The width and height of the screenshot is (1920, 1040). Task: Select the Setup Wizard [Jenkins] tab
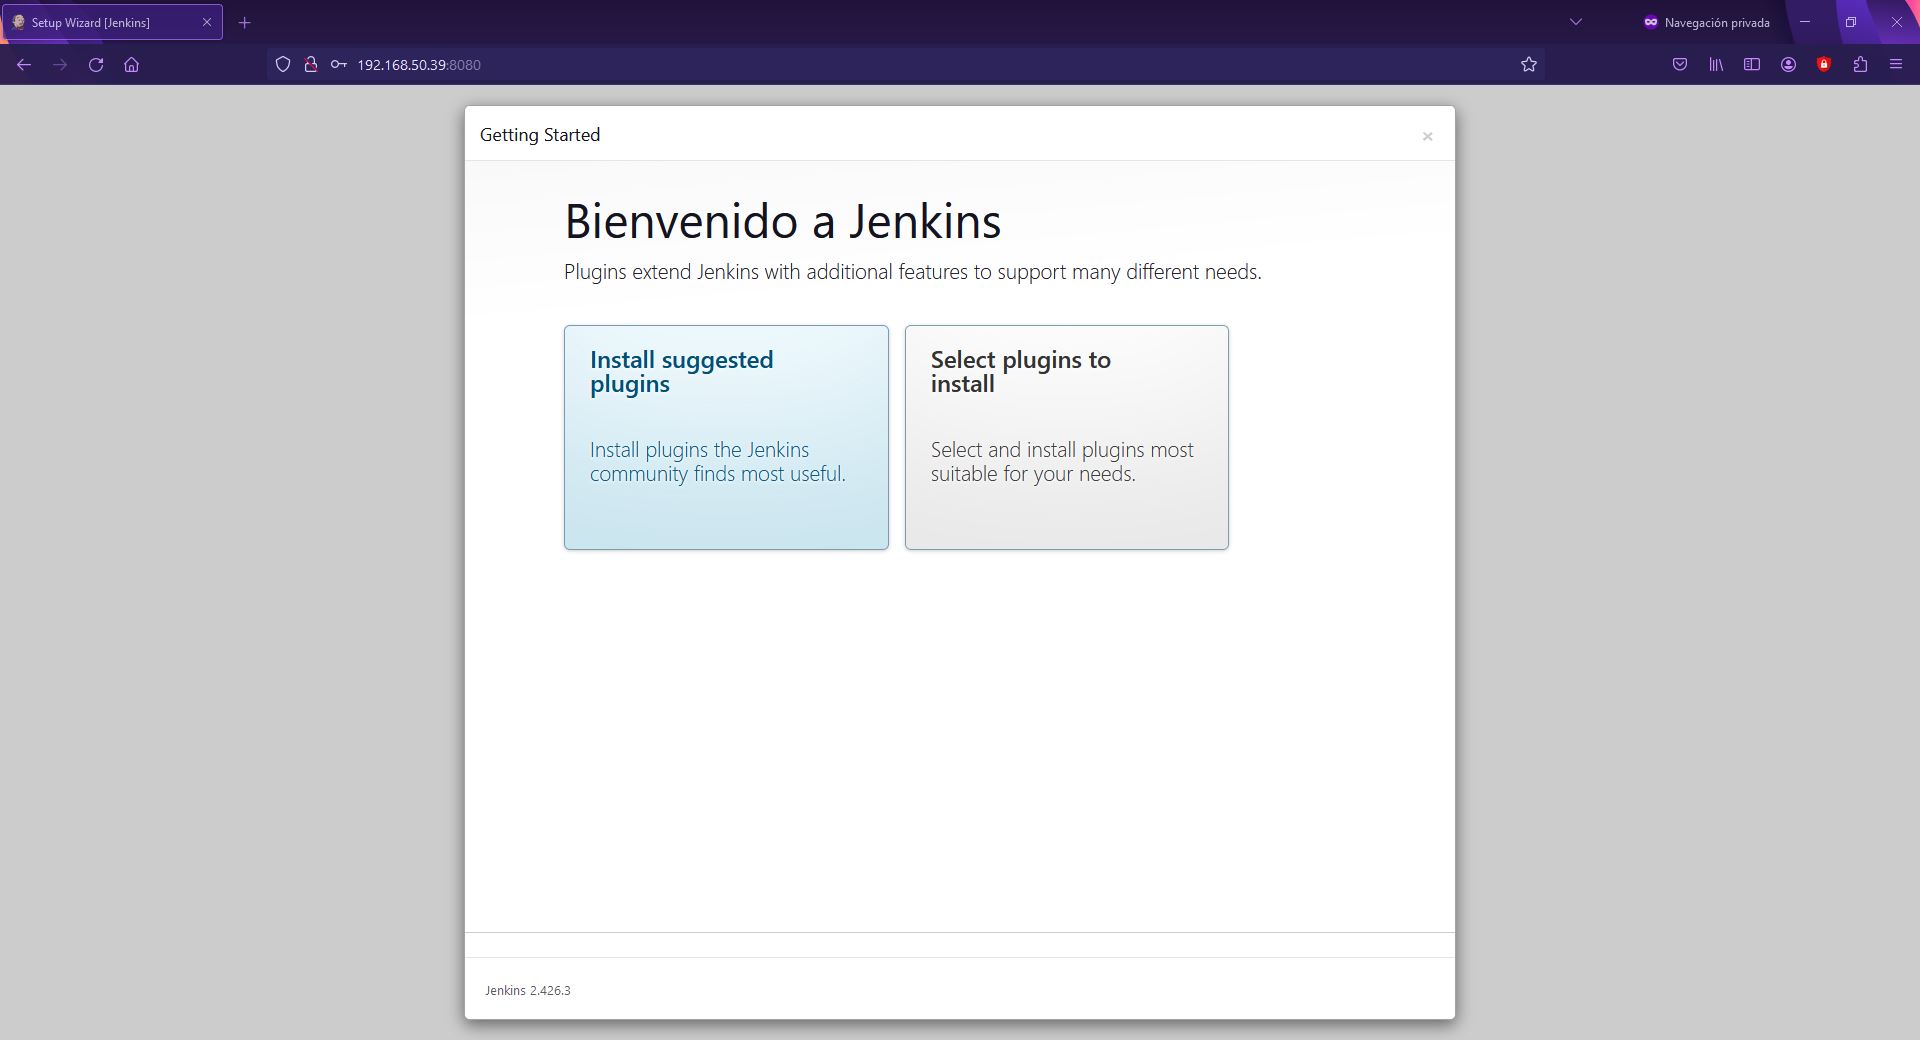[111, 22]
